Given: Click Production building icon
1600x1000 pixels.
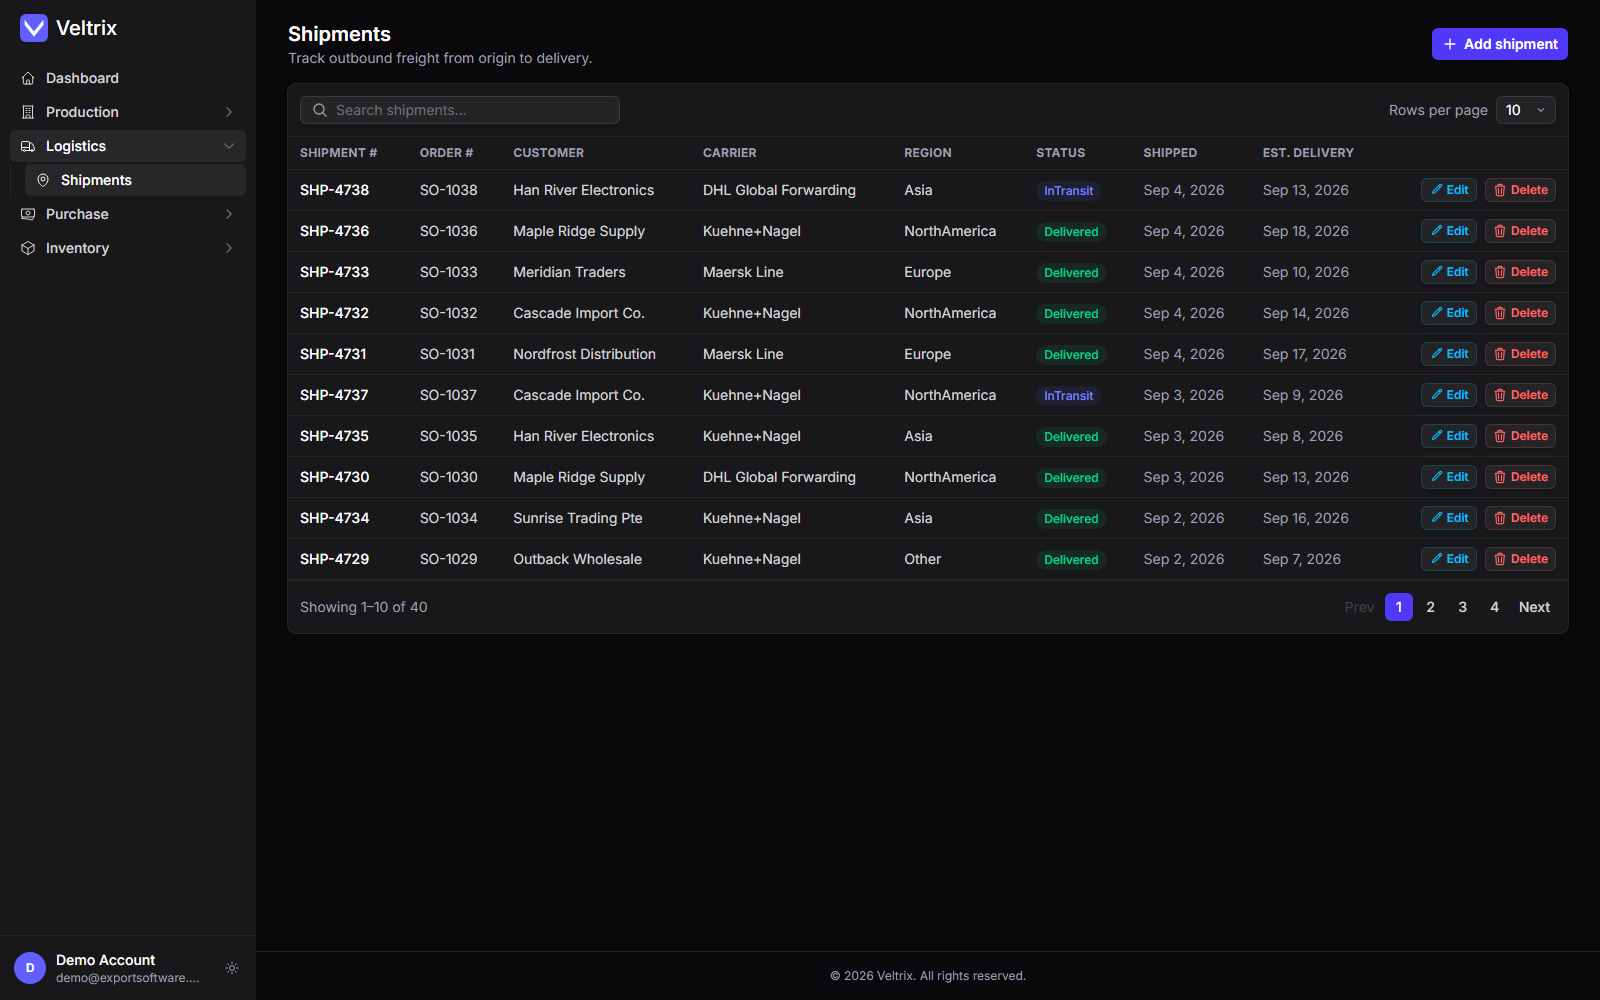Looking at the screenshot, I should pyautogui.click(x=28, y=112).
